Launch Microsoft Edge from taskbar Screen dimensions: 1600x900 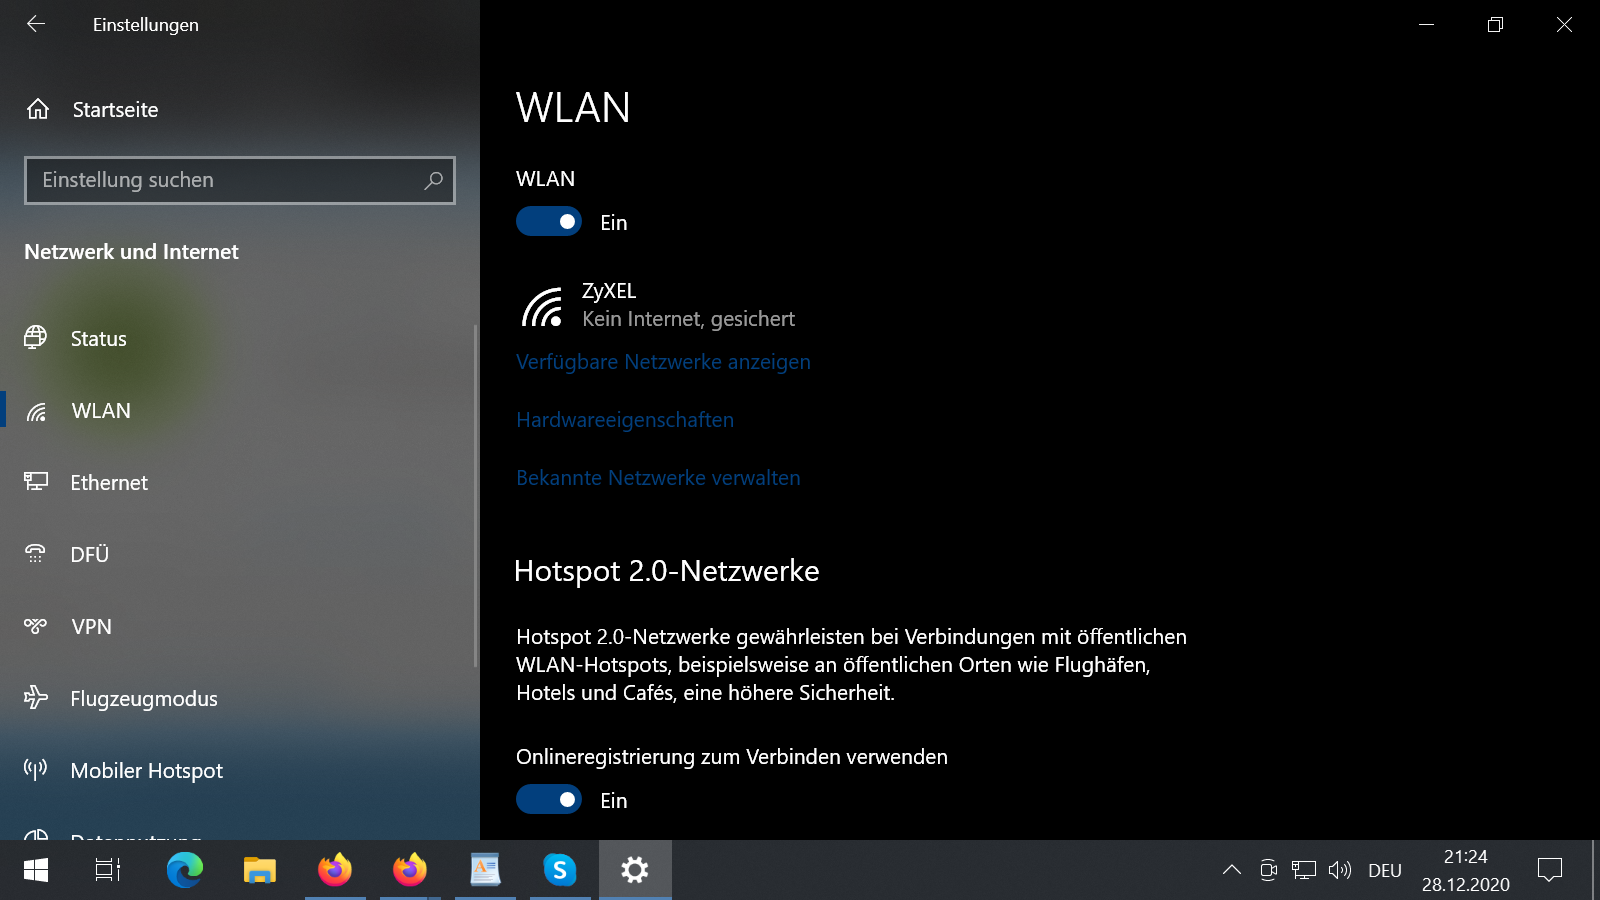tap(185, 870)
